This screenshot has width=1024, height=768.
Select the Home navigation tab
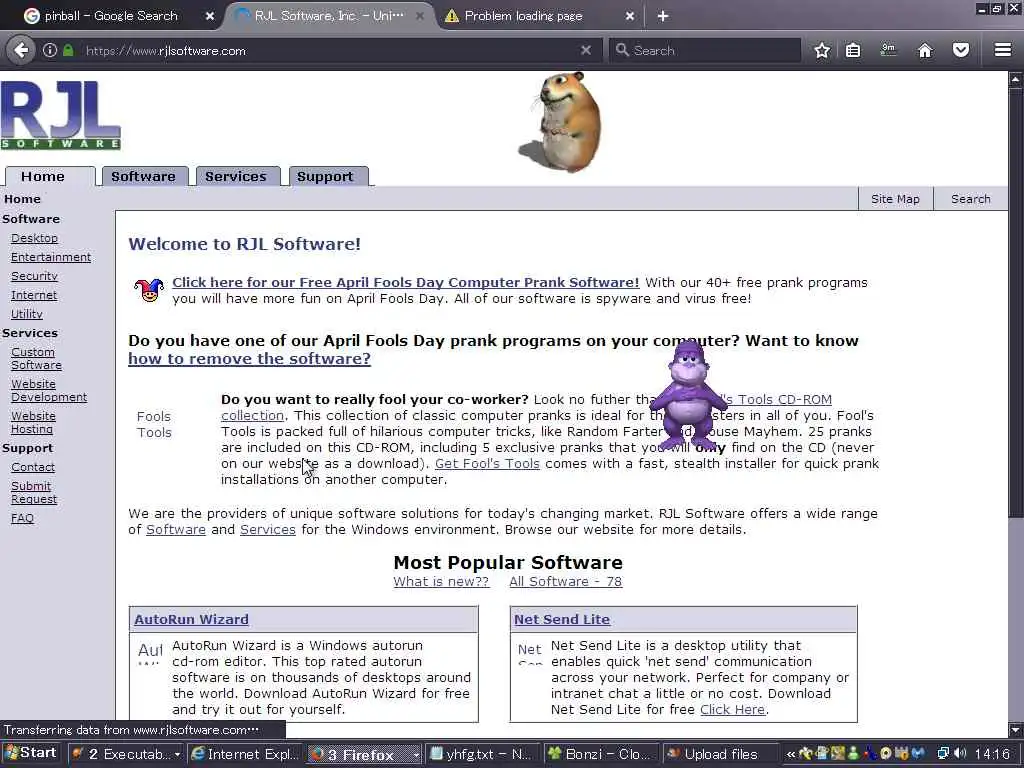pyautogui.click(x=43, y=176)
